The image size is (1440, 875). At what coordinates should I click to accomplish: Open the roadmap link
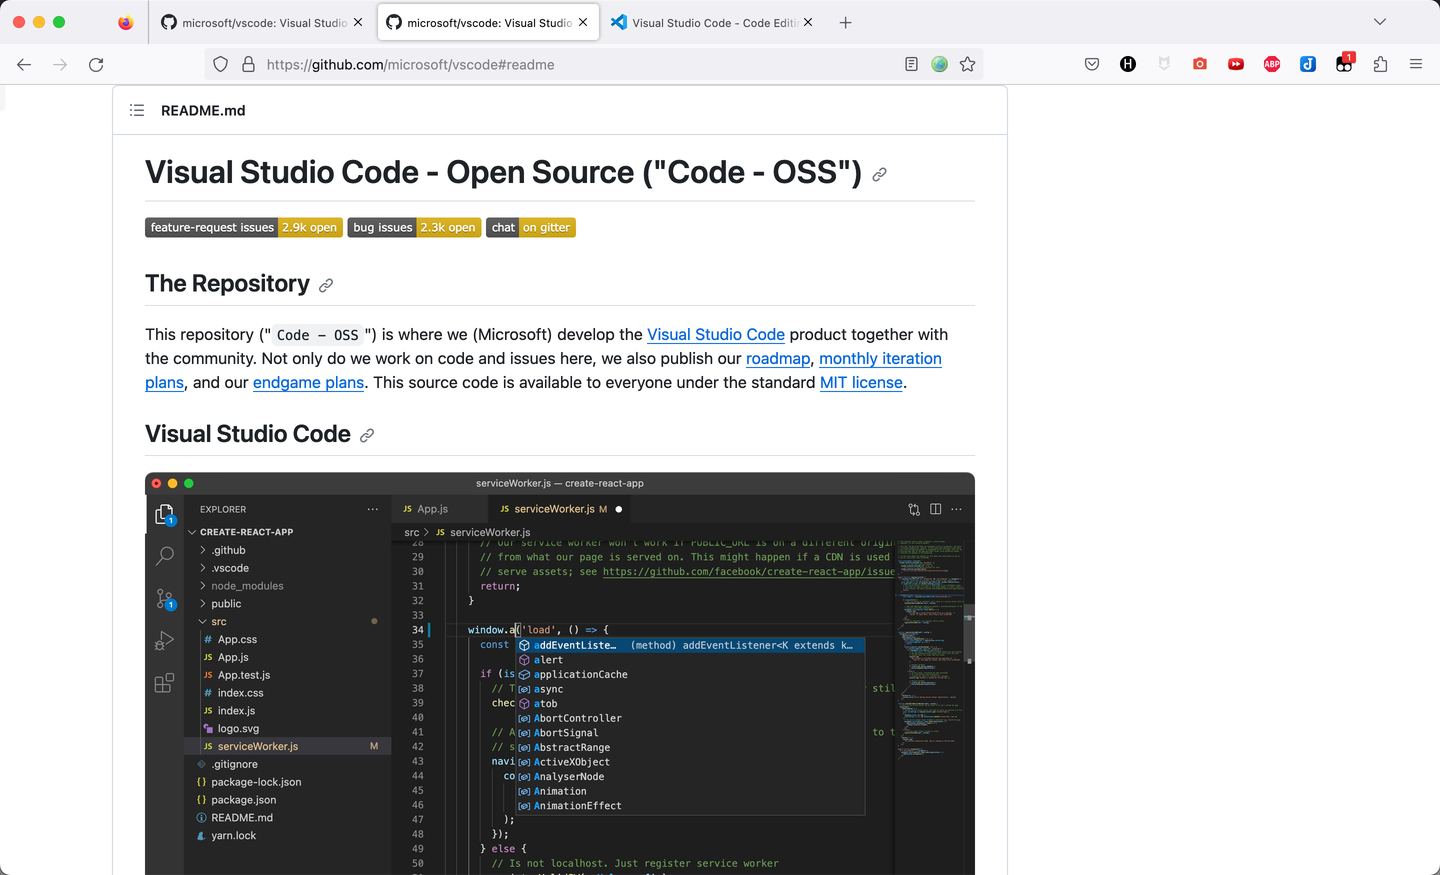(778, 358)
